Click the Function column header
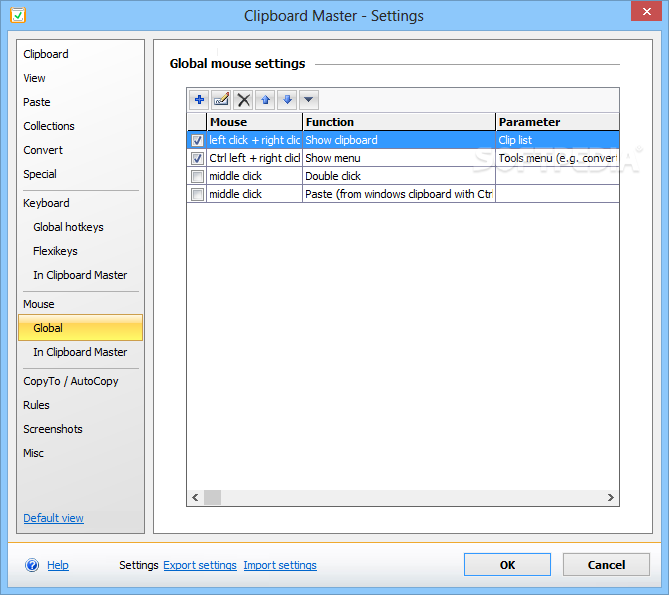 tap(399, 122)
